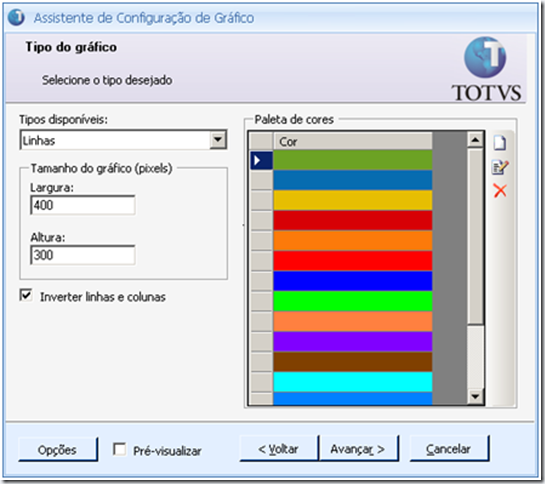Click the Altura input field
The image size is (545, 484).
[83, 255]
